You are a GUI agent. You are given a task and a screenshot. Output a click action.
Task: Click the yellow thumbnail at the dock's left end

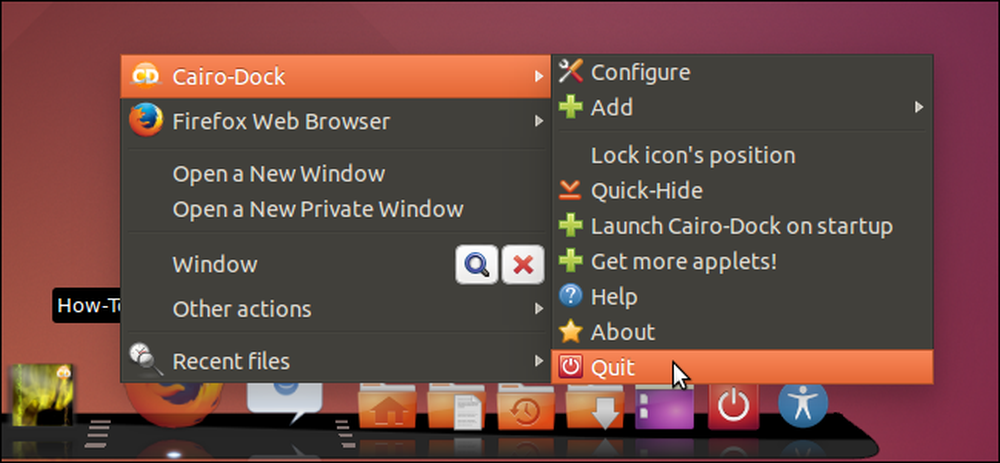pos(42,395)
